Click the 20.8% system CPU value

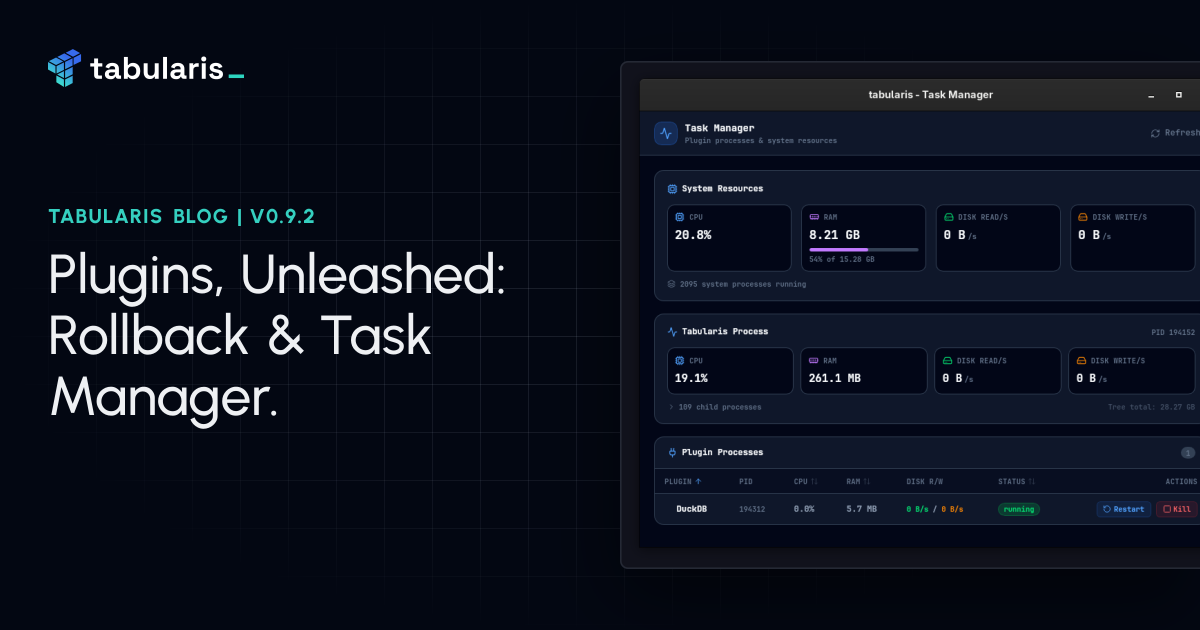pyautogui.click(x=693, y=235)
